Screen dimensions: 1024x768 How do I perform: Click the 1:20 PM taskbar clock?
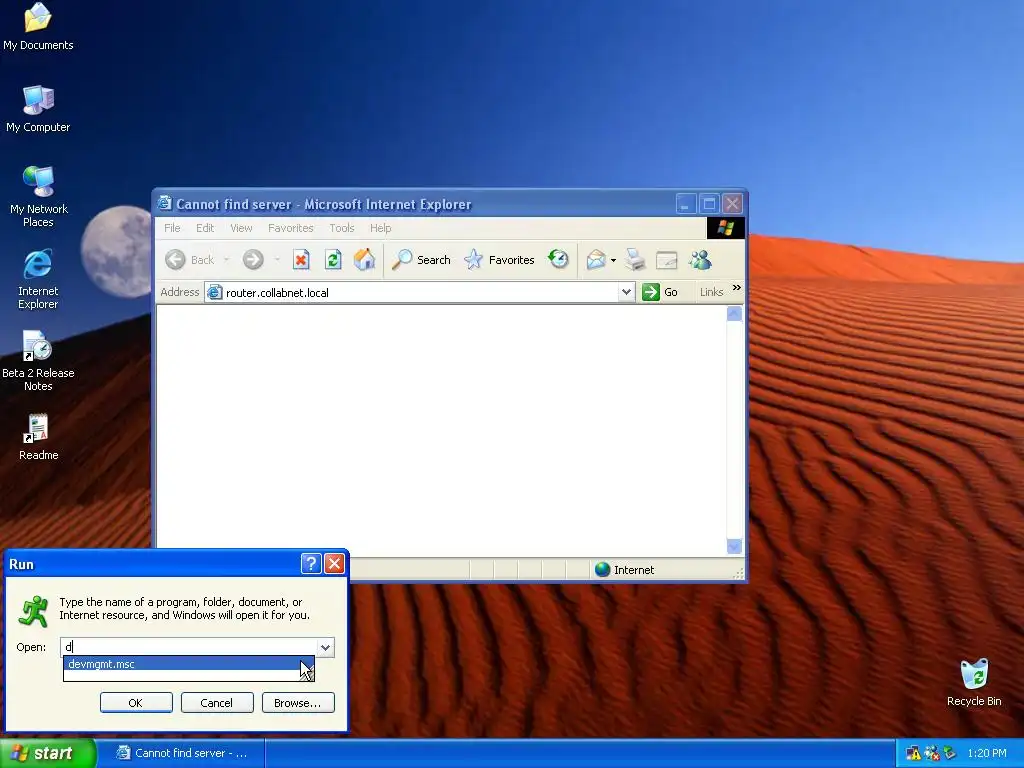987,753
